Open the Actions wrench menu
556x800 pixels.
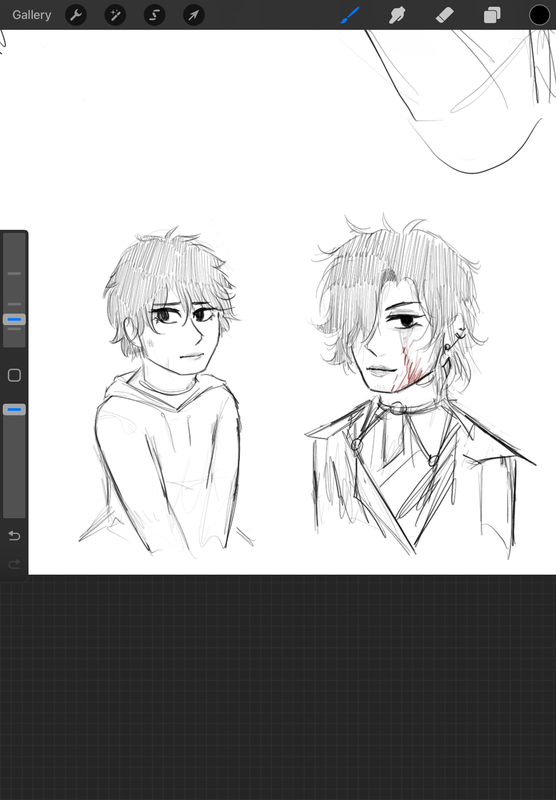(76, 15)
